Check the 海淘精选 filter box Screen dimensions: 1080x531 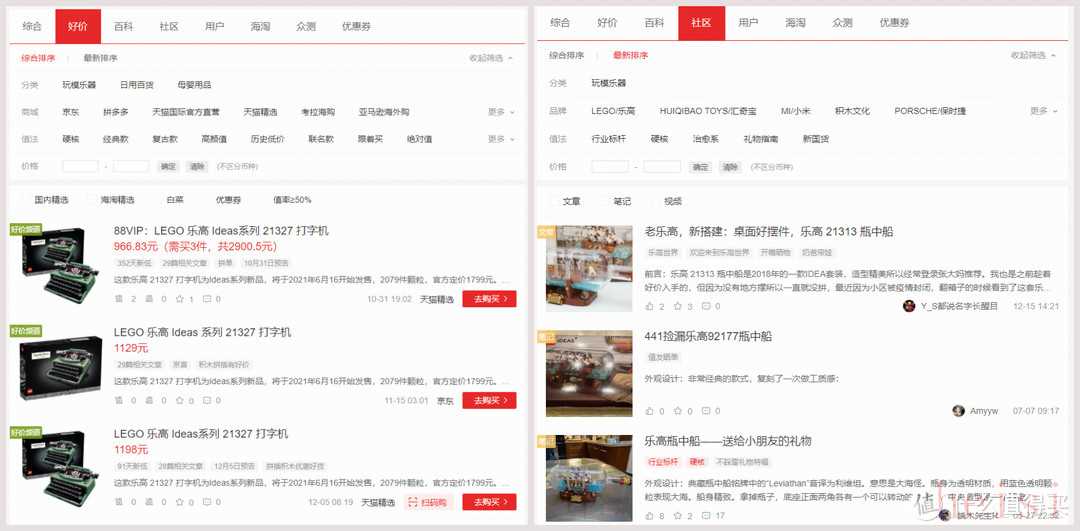point(93,200)
